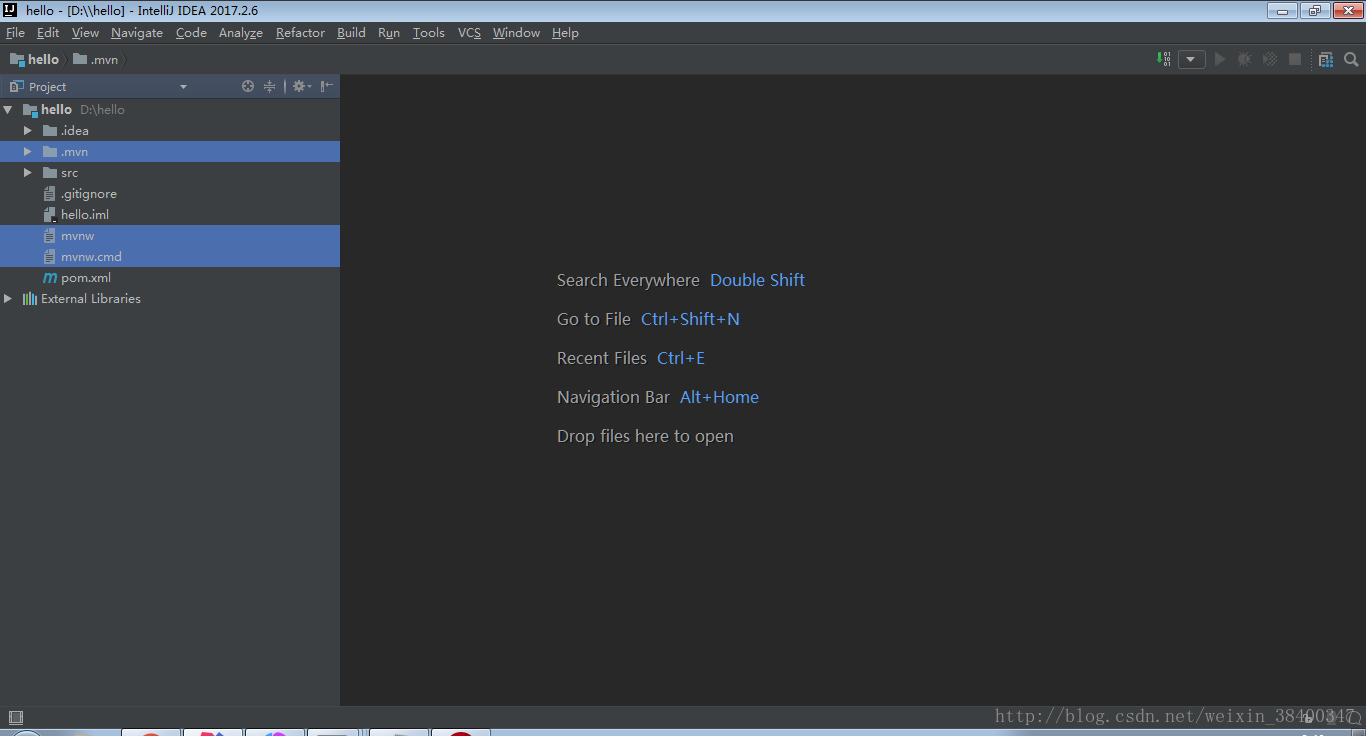Click the Run play icon
Viewport: 1366px width, 736px height.
1220,59
